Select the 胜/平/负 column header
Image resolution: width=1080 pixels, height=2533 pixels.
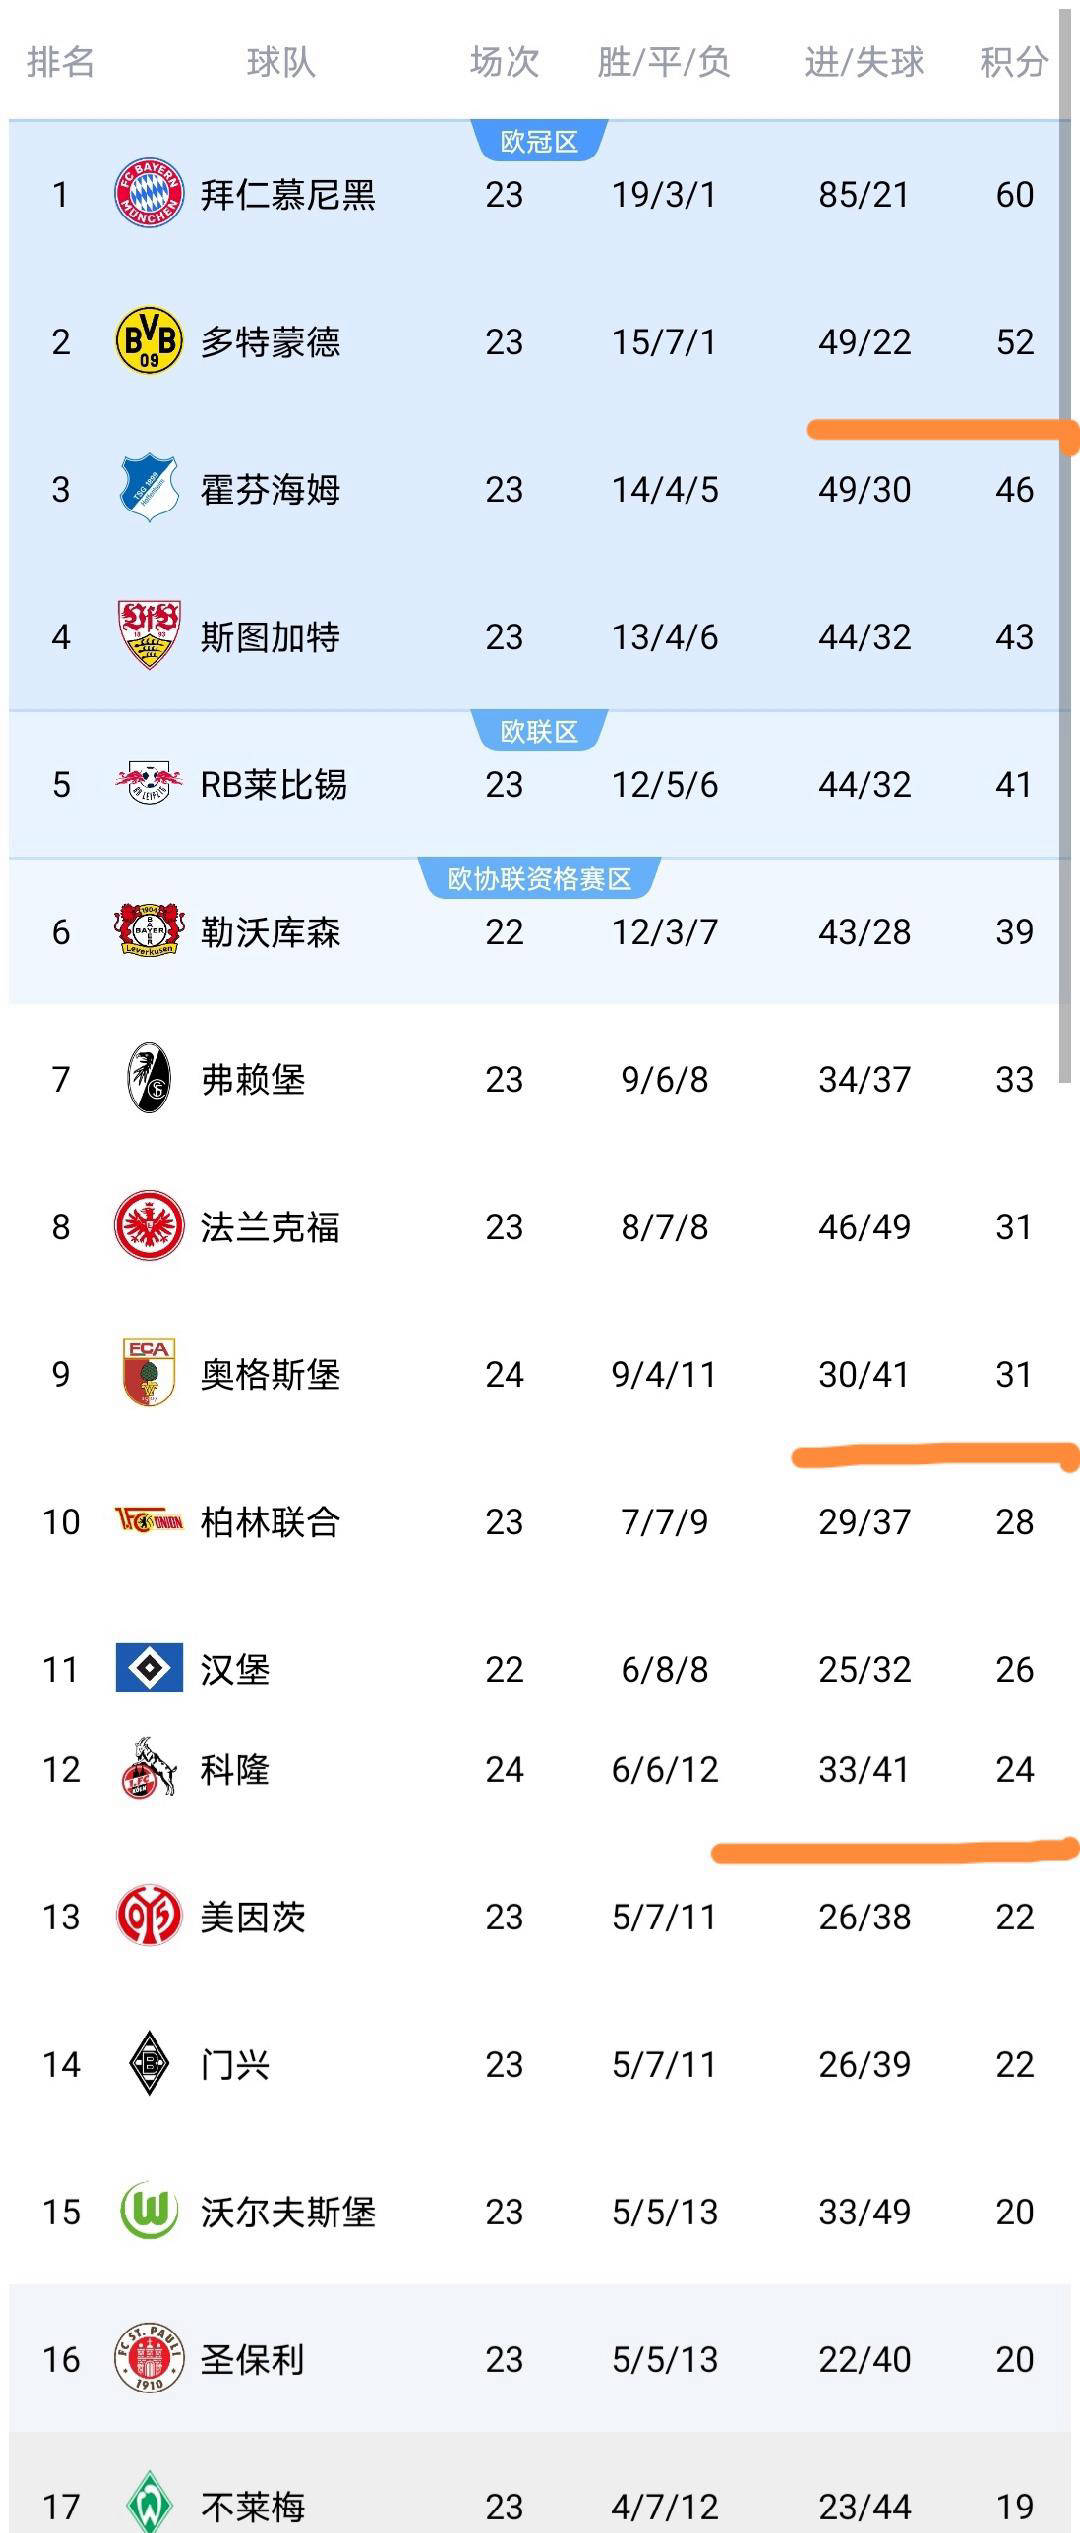pos(664,62)
